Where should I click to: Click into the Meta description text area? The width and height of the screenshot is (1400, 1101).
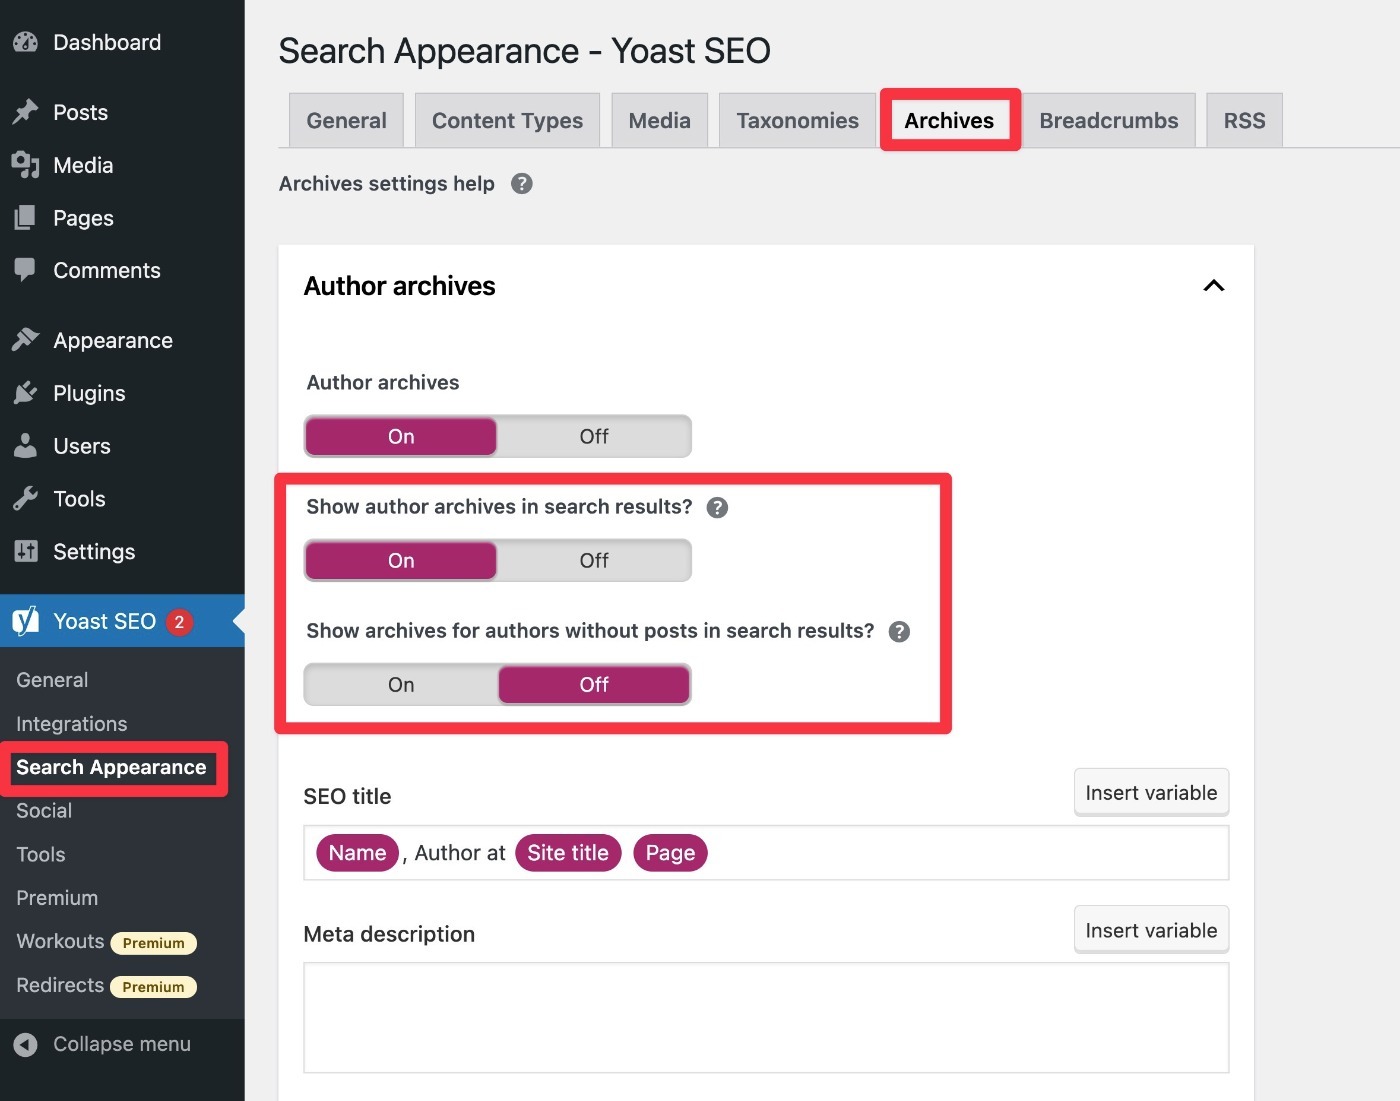coord(766,1018)
